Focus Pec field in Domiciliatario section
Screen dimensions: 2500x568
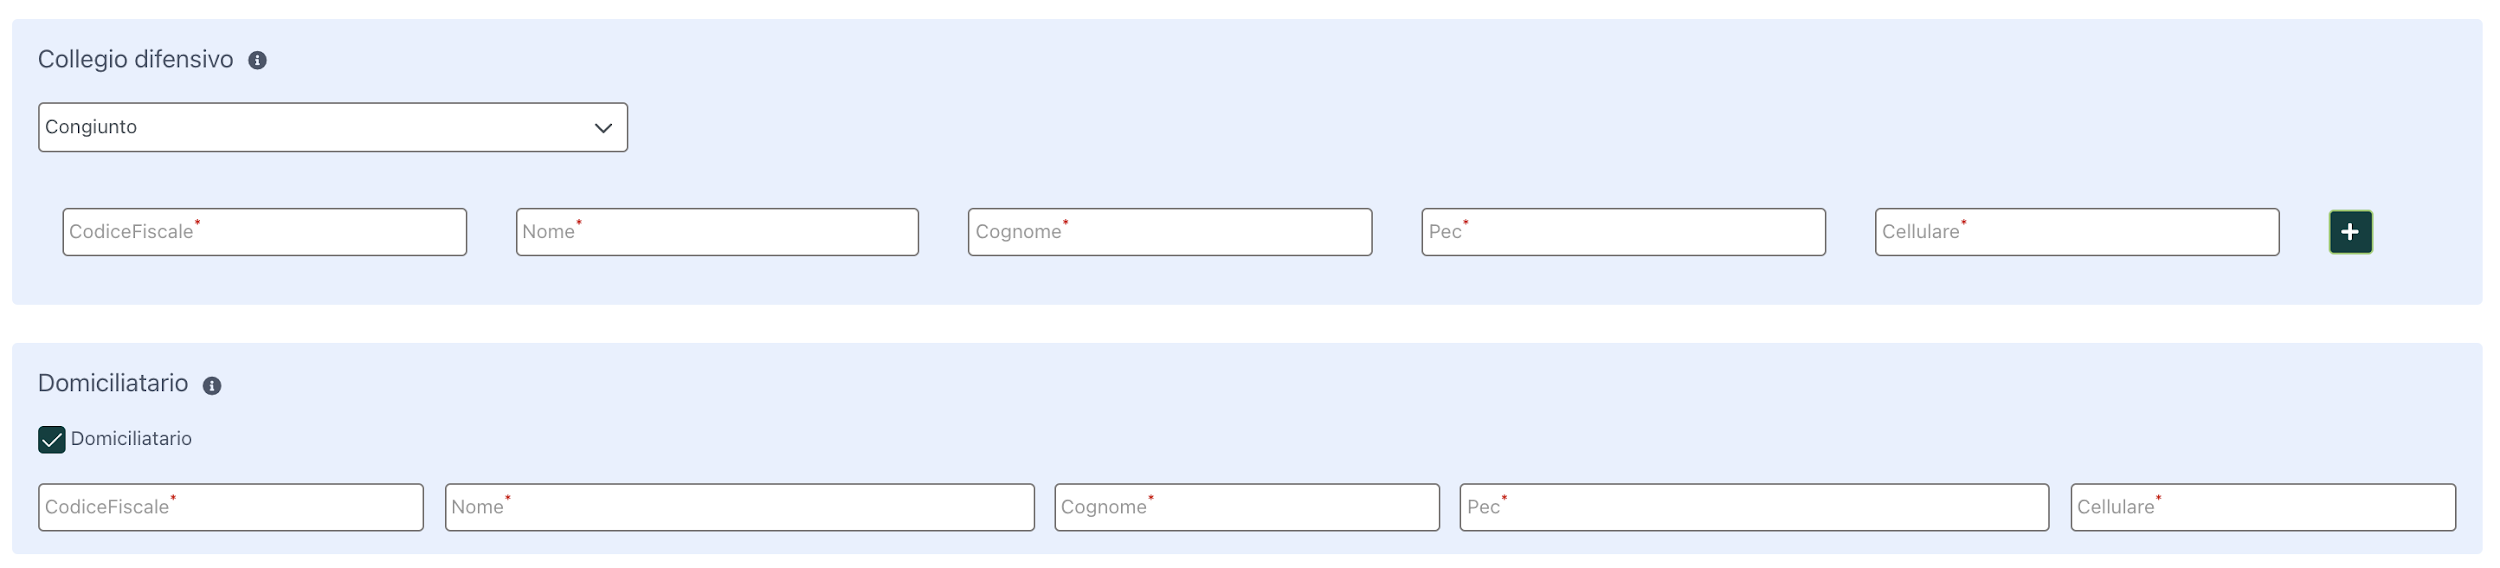pyautogui.click(x=1754, y=507)
